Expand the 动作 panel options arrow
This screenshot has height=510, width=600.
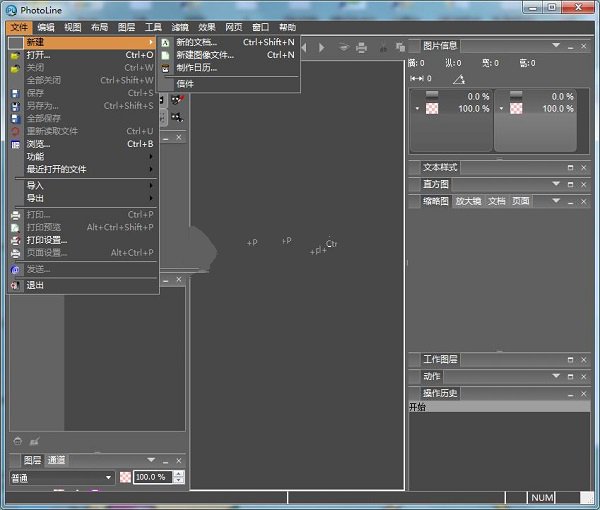click(x=556, y=376)
